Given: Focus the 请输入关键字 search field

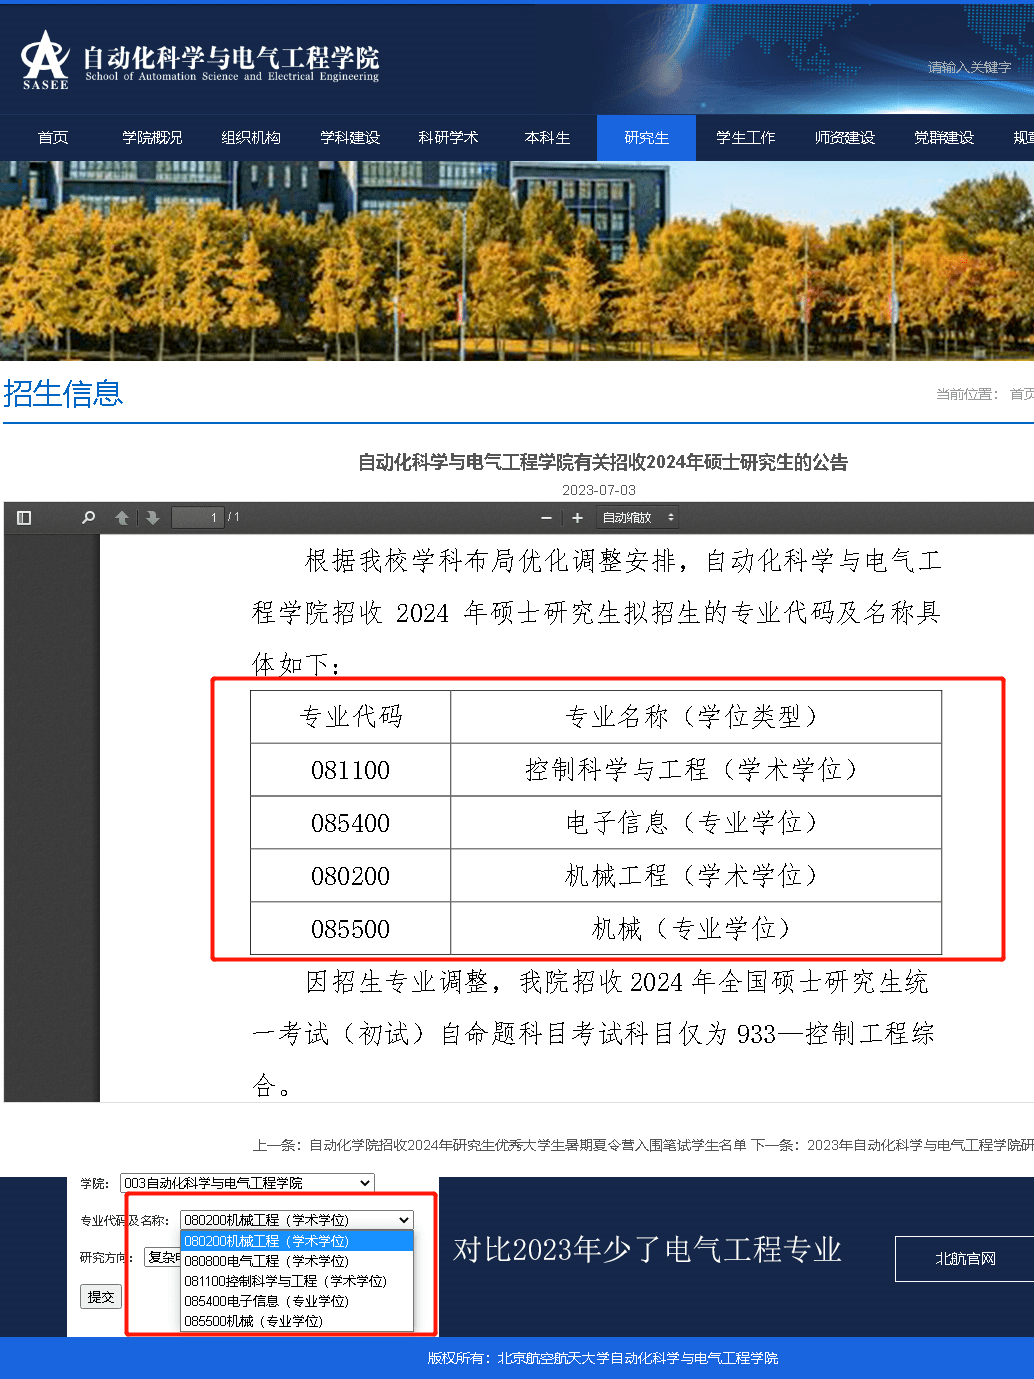Looking at the screenshot, I should click(x=968, y=67).
